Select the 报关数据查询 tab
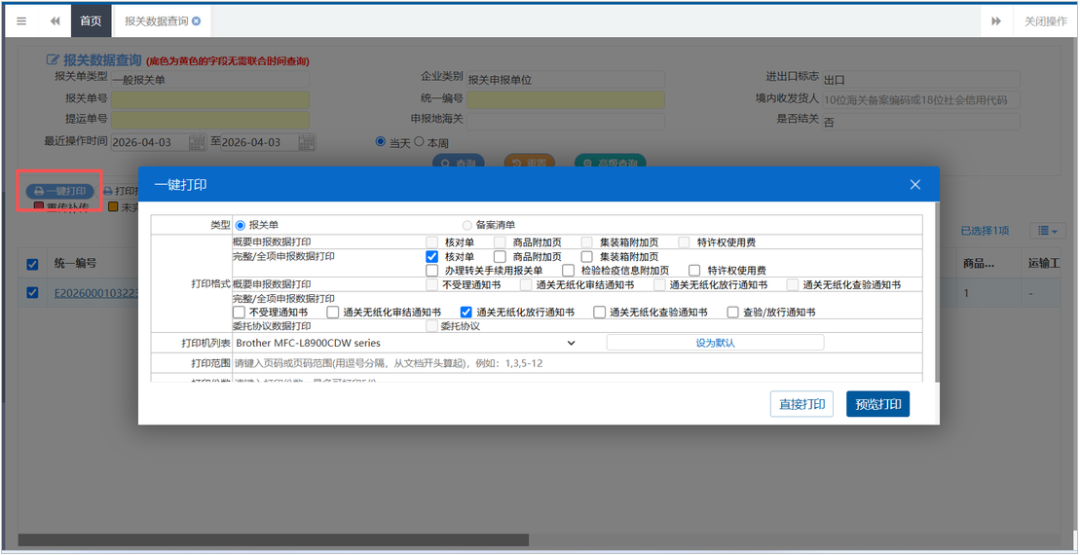The image size is (1080, 555). click(156, 21)
